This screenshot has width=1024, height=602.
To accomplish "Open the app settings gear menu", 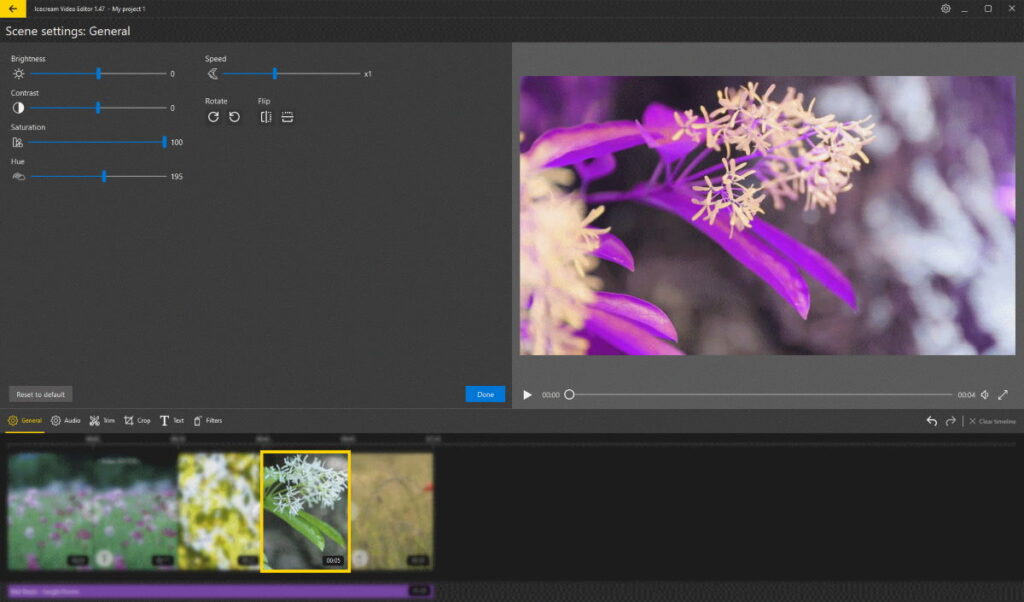I will coord(946,8).
